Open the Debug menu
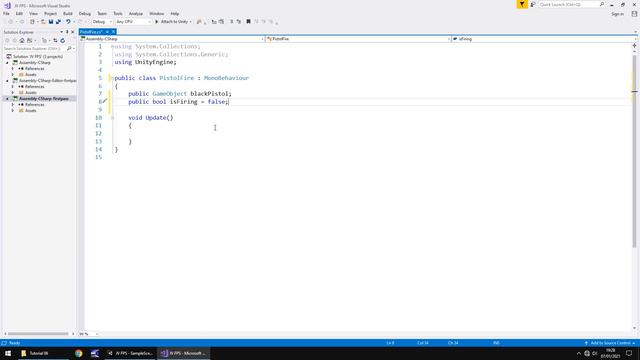The image size is (640, 360). (84, 14)
